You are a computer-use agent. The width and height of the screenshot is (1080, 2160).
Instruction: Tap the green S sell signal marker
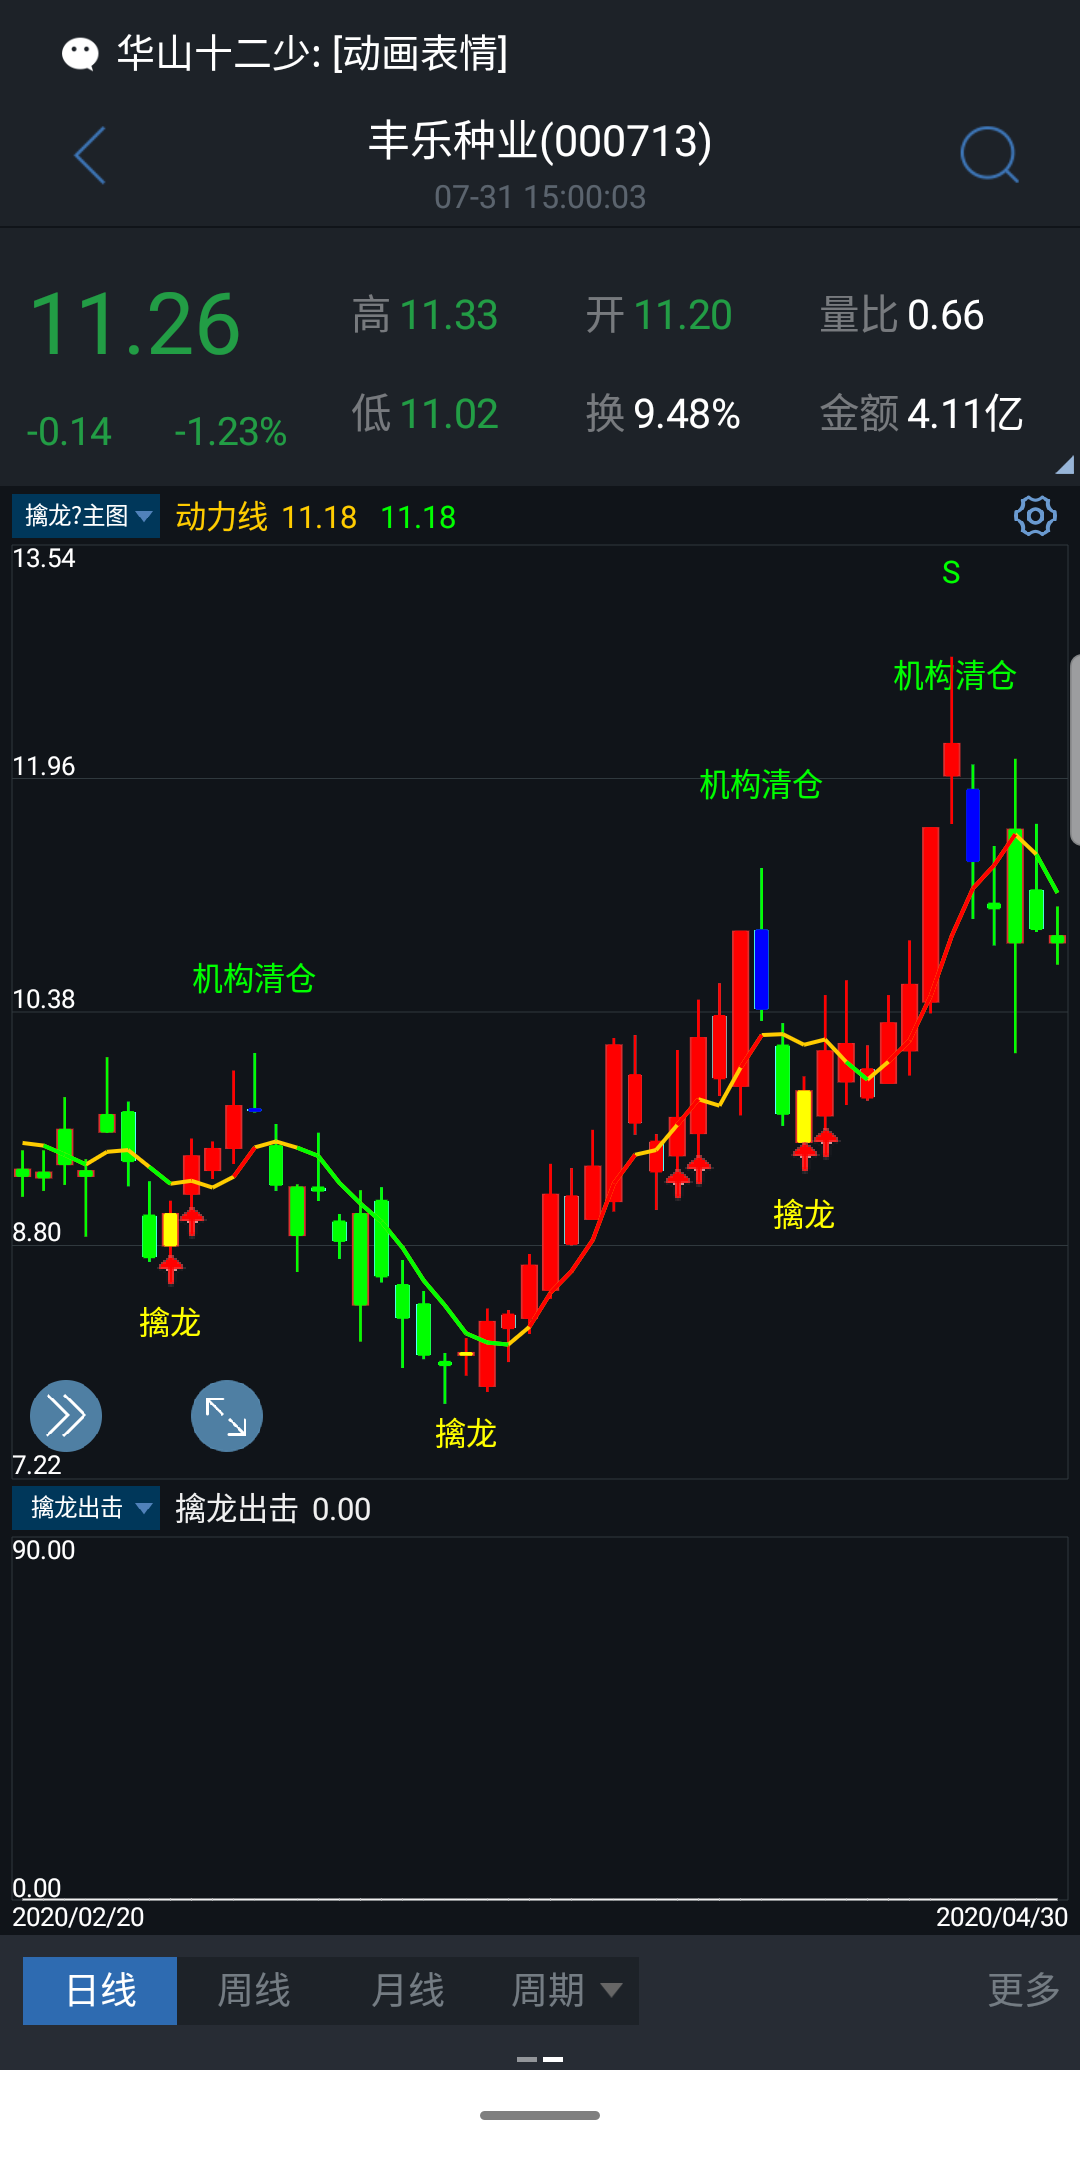point(951,573)
